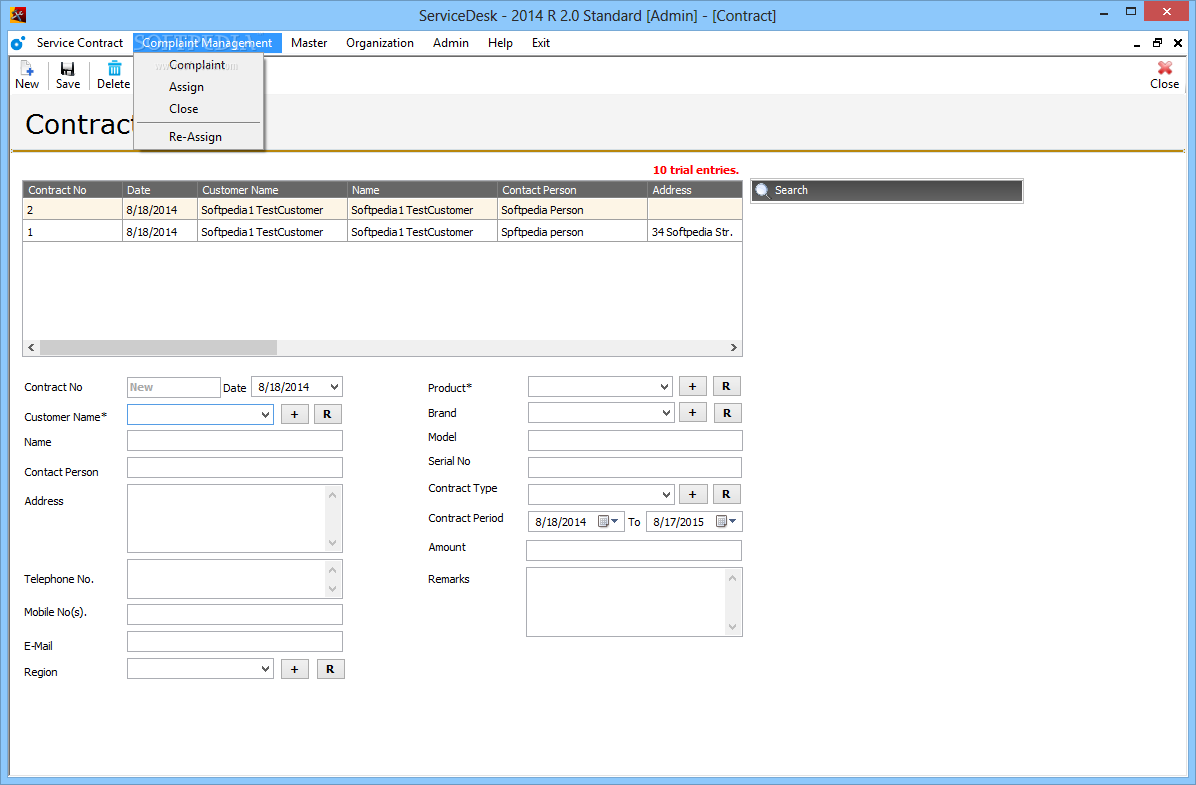
Task: Click the + button next to Brand
Action: coord(693,413)
